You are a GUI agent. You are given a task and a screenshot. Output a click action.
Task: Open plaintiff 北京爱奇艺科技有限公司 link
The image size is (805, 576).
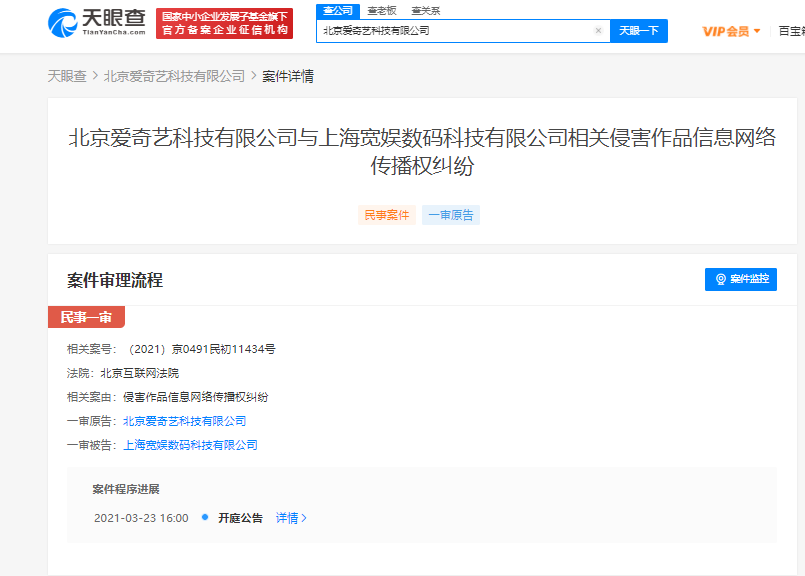(x=184, y=421)
